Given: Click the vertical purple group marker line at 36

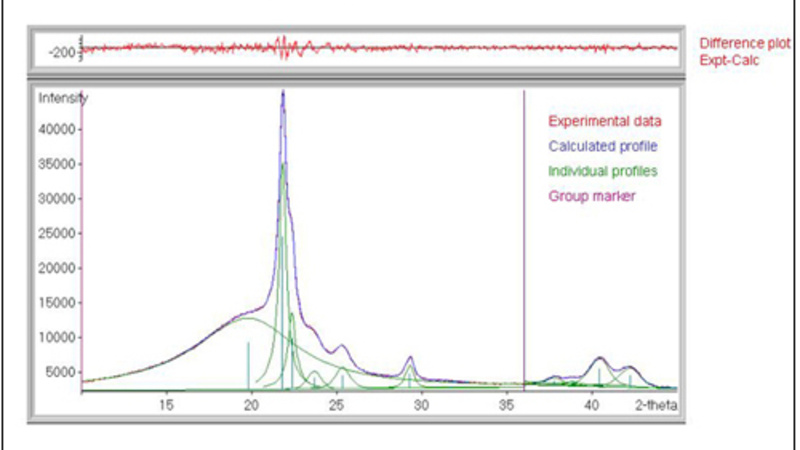Looking at the screenshot, I should click(x=524, y=240).
